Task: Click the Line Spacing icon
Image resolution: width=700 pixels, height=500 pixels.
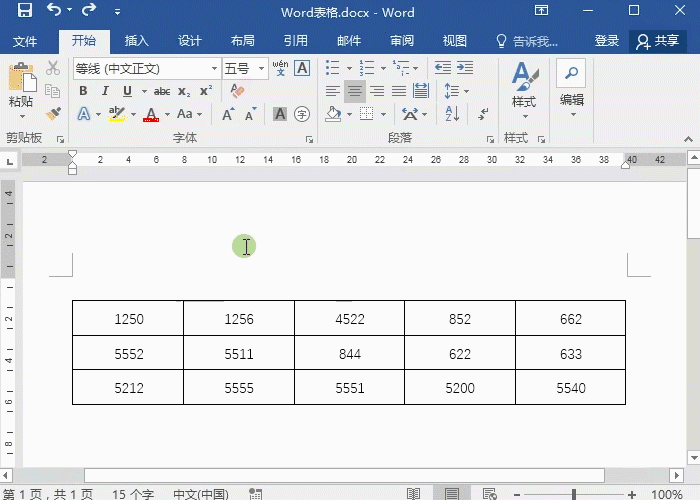Action: (x=451, y=91)
